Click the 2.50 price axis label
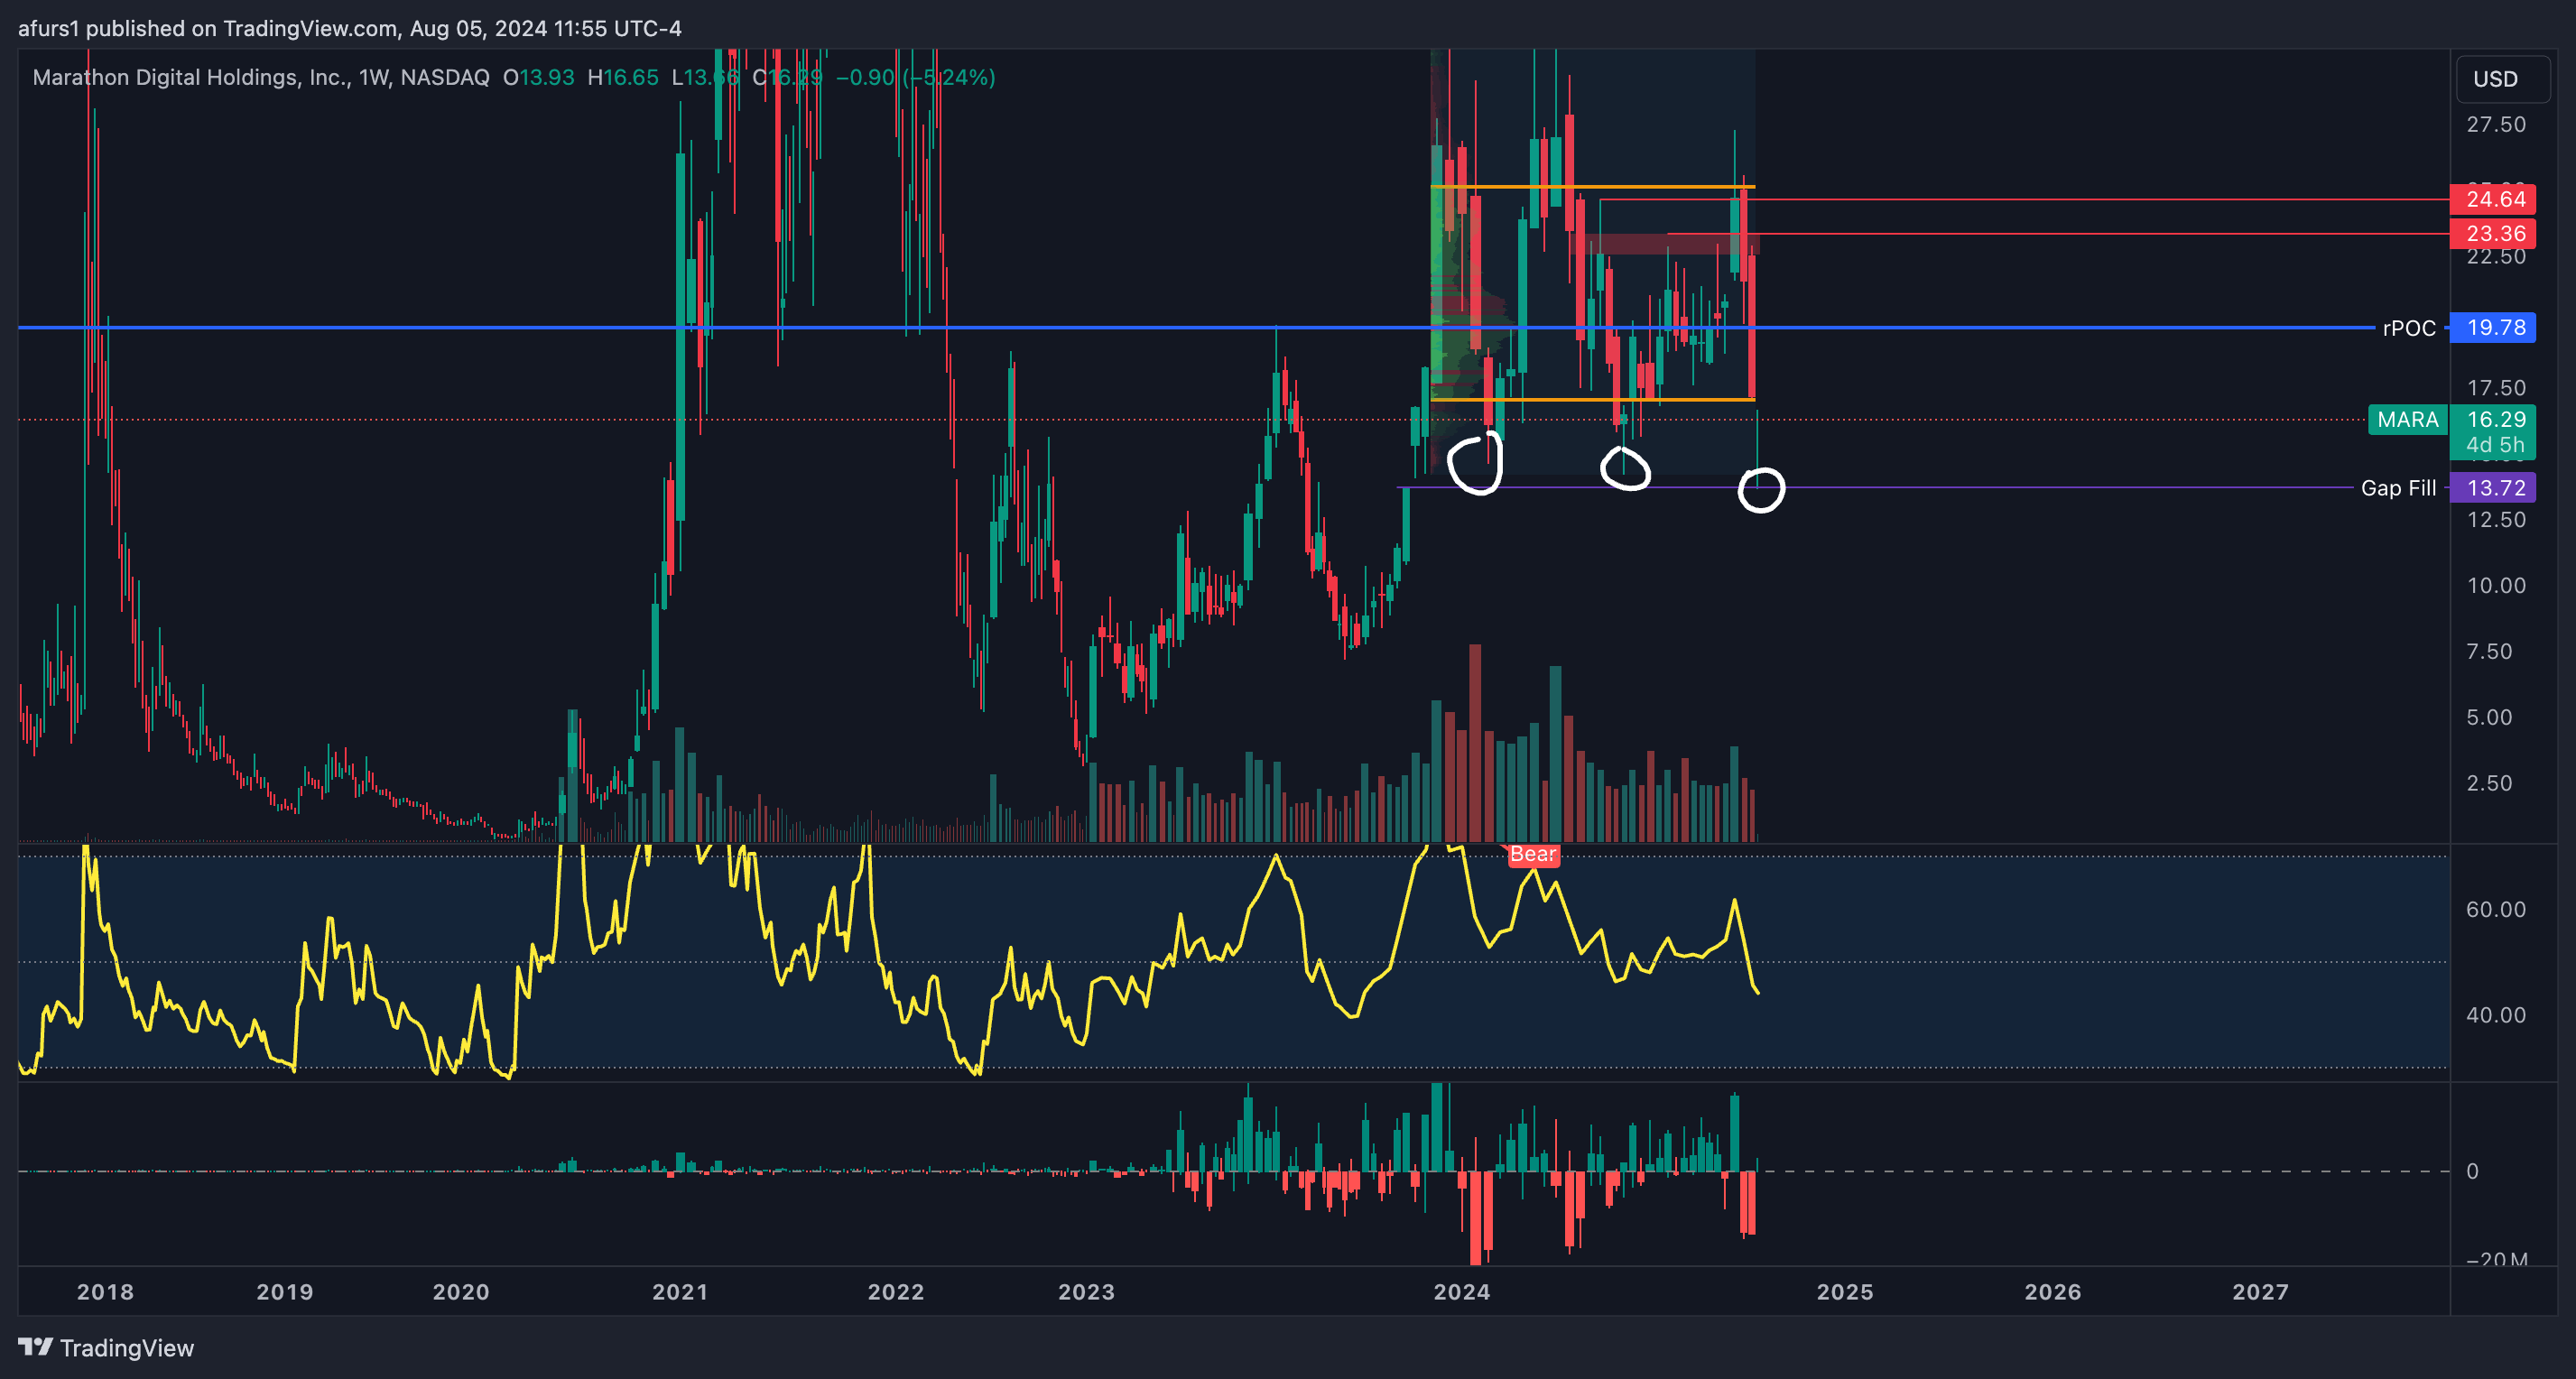 [2489, 784]
